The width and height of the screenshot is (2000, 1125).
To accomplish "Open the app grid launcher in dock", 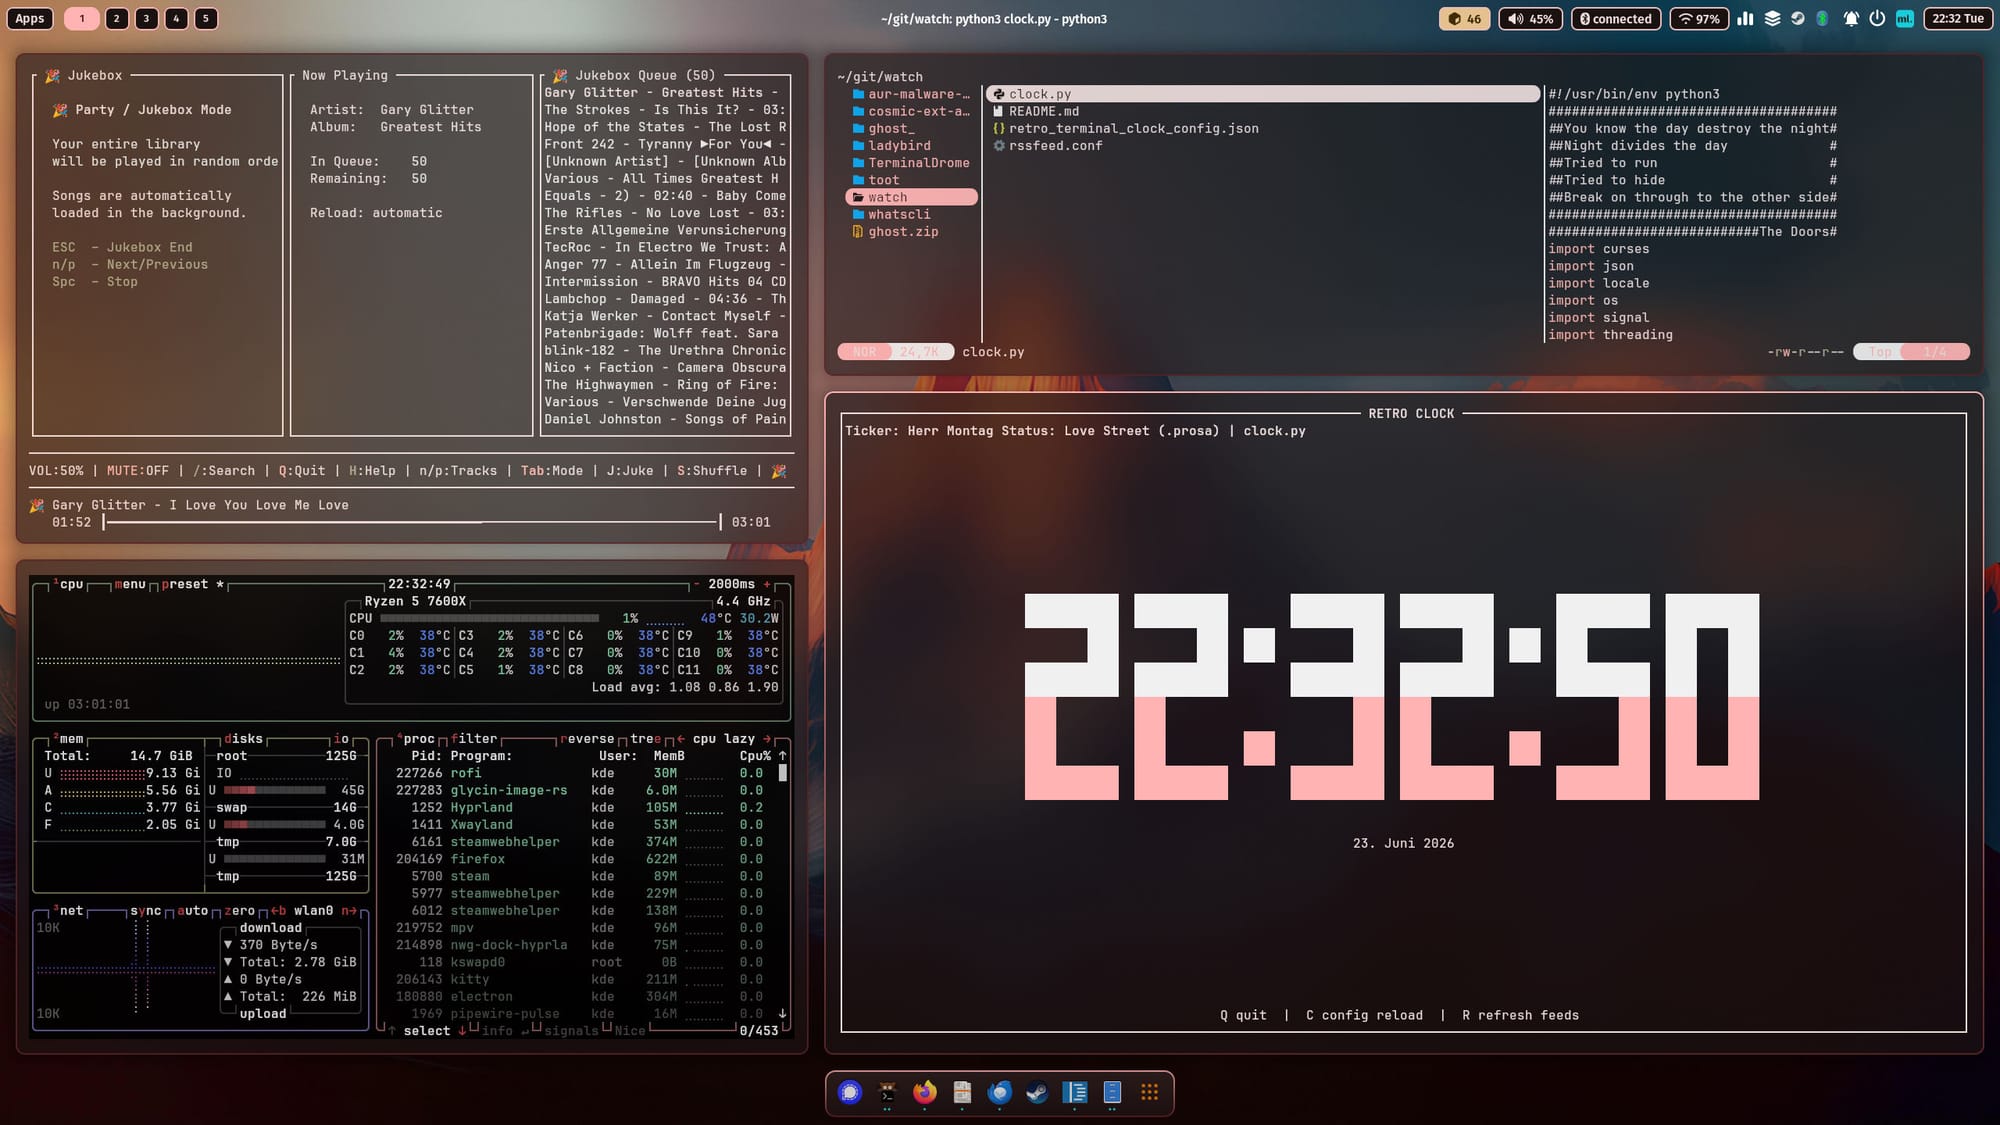I will pos(1150,1092).
